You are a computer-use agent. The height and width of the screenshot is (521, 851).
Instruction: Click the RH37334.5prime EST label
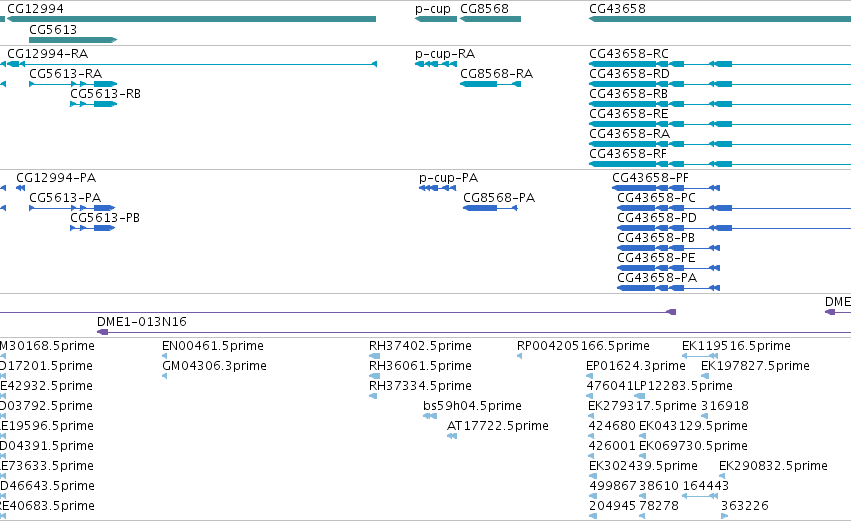click(420, 386)
